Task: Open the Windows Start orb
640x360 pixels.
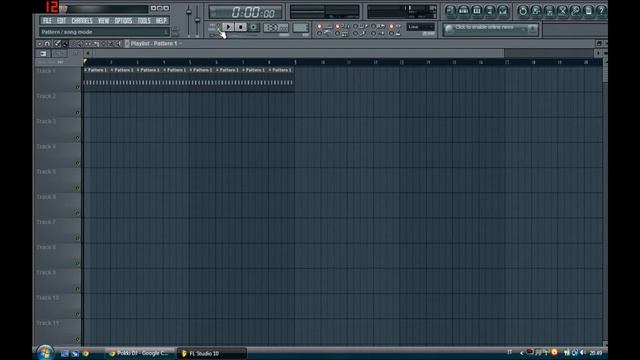Action: coord(45,353)
